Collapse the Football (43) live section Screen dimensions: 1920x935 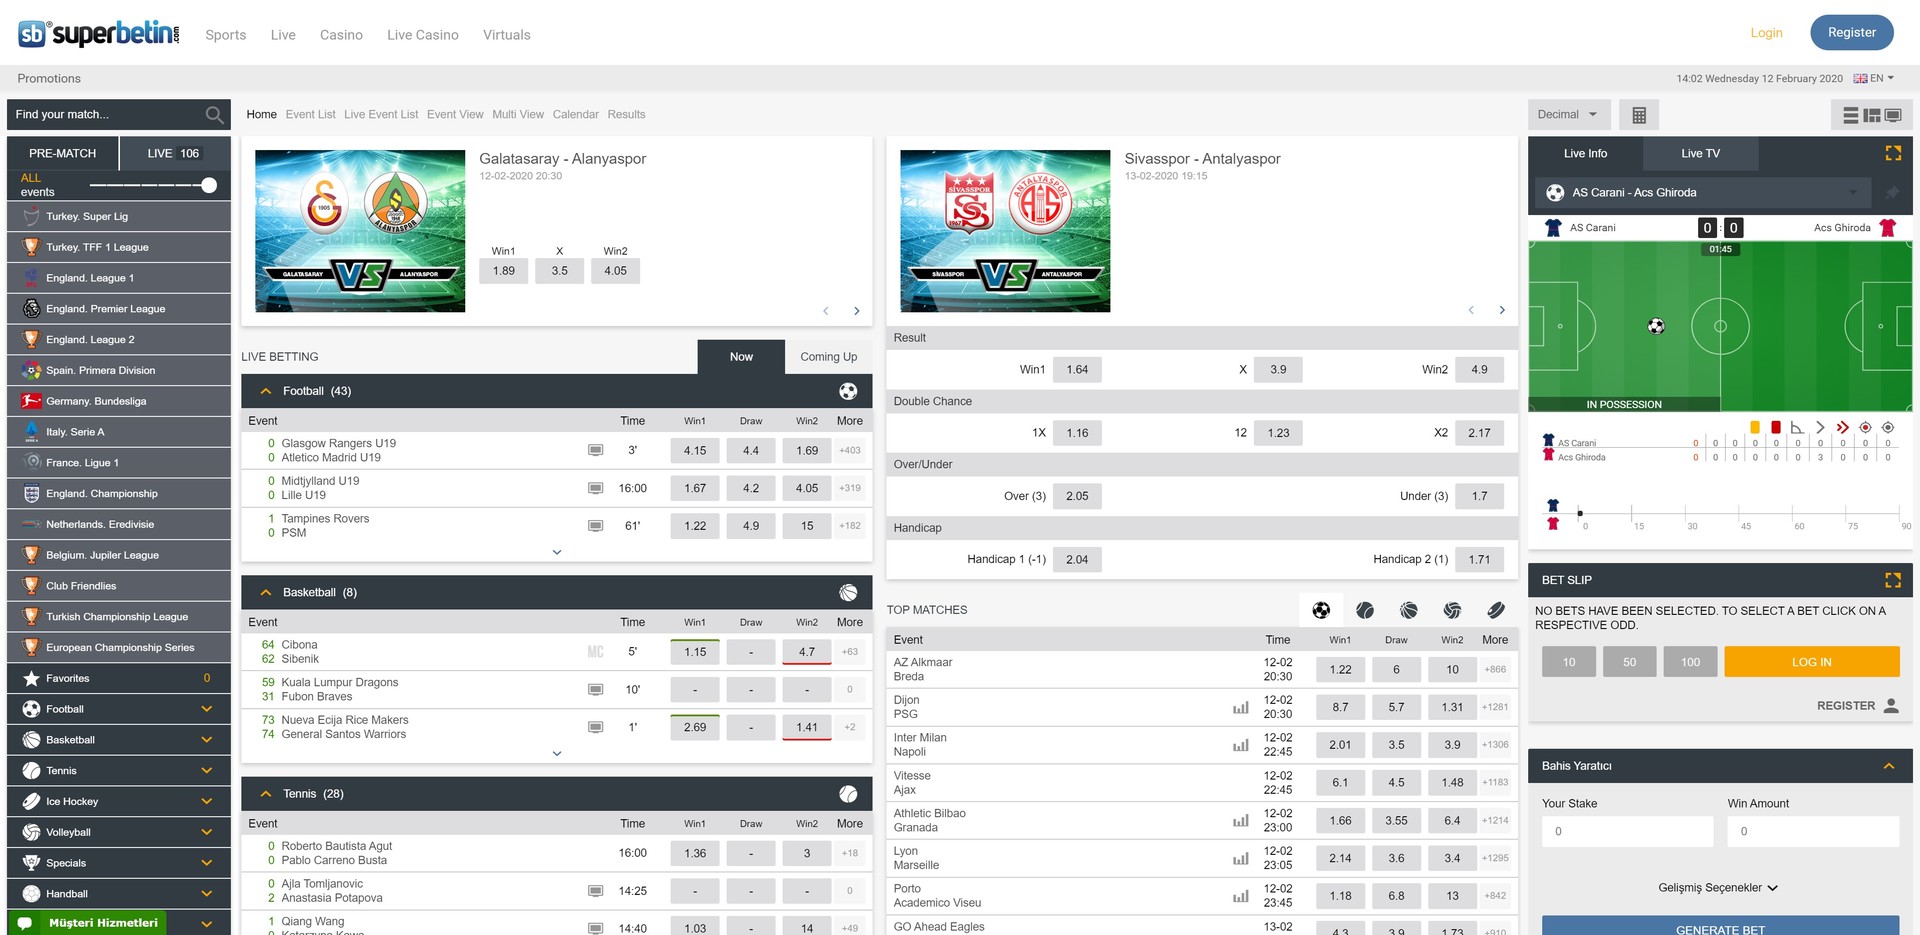tap(266, 392)
